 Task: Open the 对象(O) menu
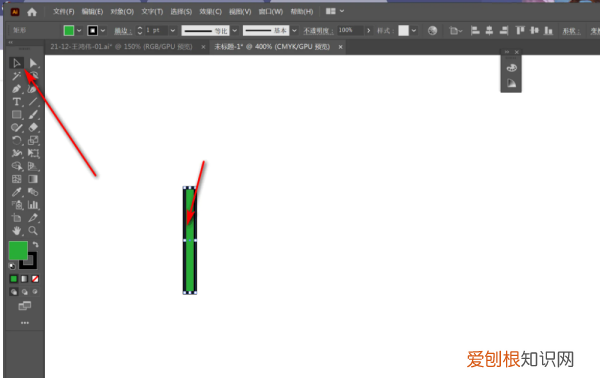122,12
